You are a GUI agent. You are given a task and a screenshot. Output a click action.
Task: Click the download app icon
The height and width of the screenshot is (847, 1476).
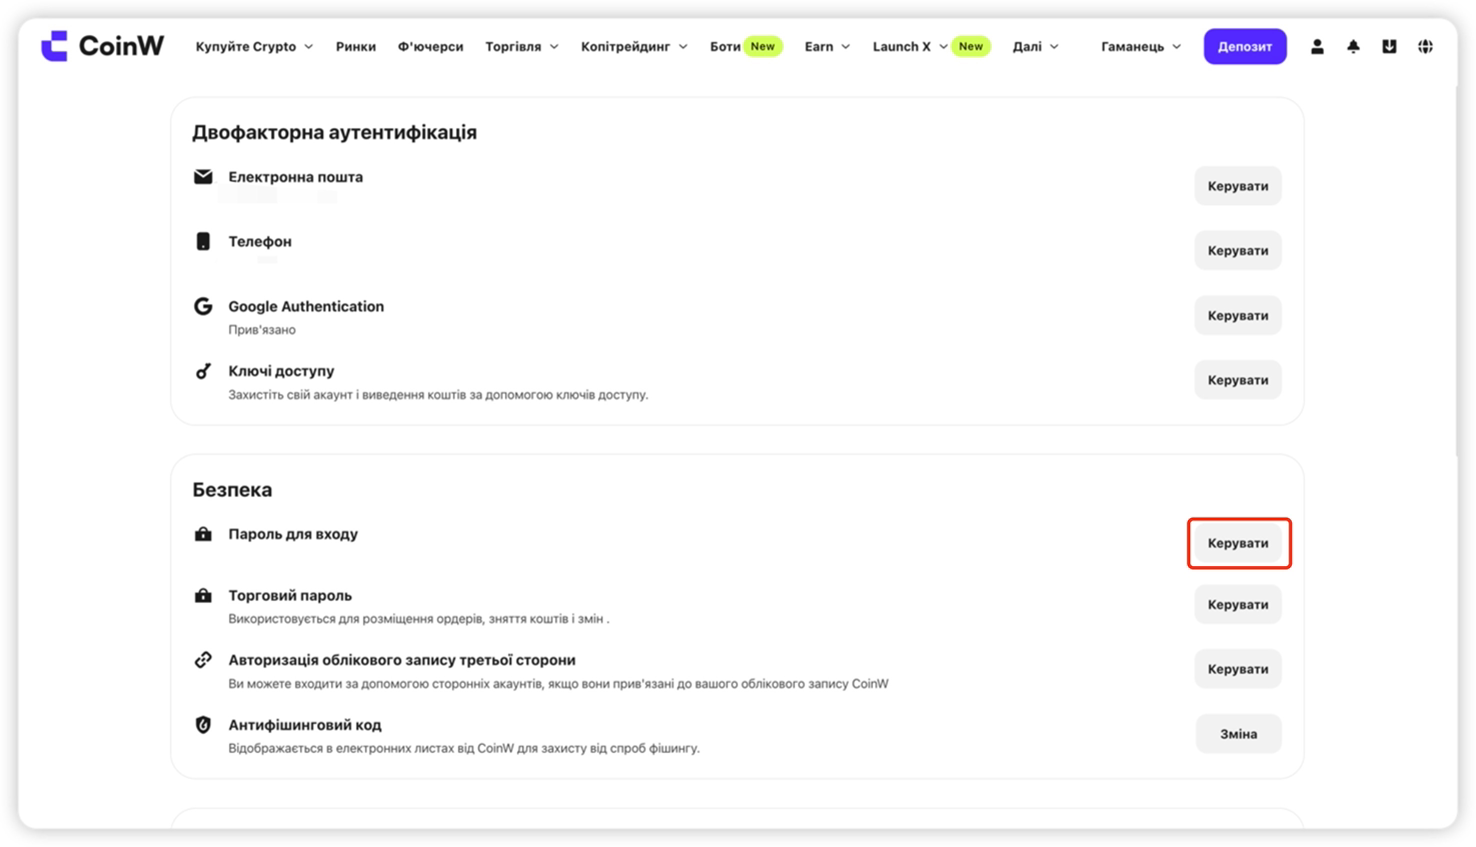point(1389,46)
